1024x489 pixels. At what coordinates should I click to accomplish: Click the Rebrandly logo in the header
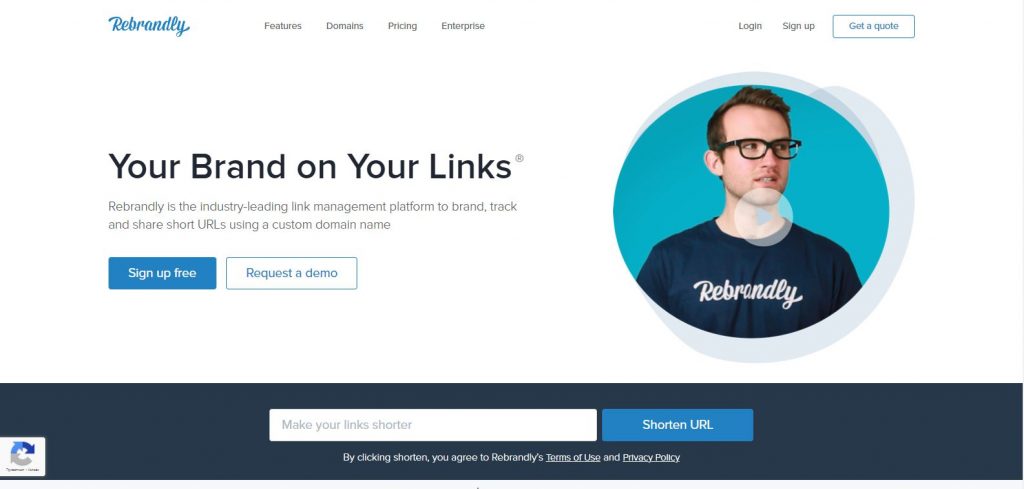pyautogui.click(x=149, y=25)
